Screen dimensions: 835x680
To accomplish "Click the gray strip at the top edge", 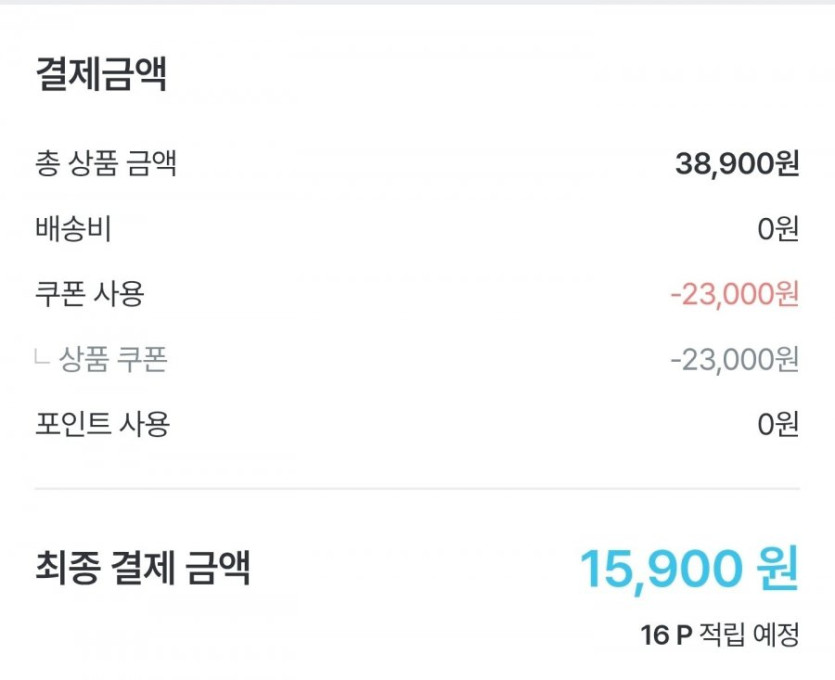I will [417, 3].
